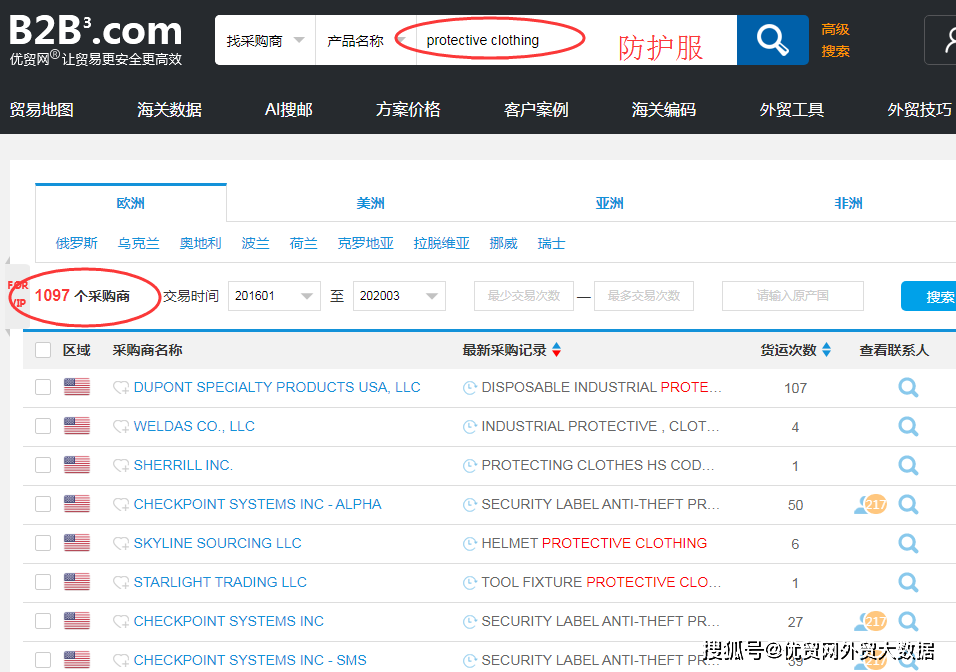Image resolution: width=956 pixels, height=672 pixels.
Task: Click the 高级搜索 advanced search link
Action: tap(835, 40)
